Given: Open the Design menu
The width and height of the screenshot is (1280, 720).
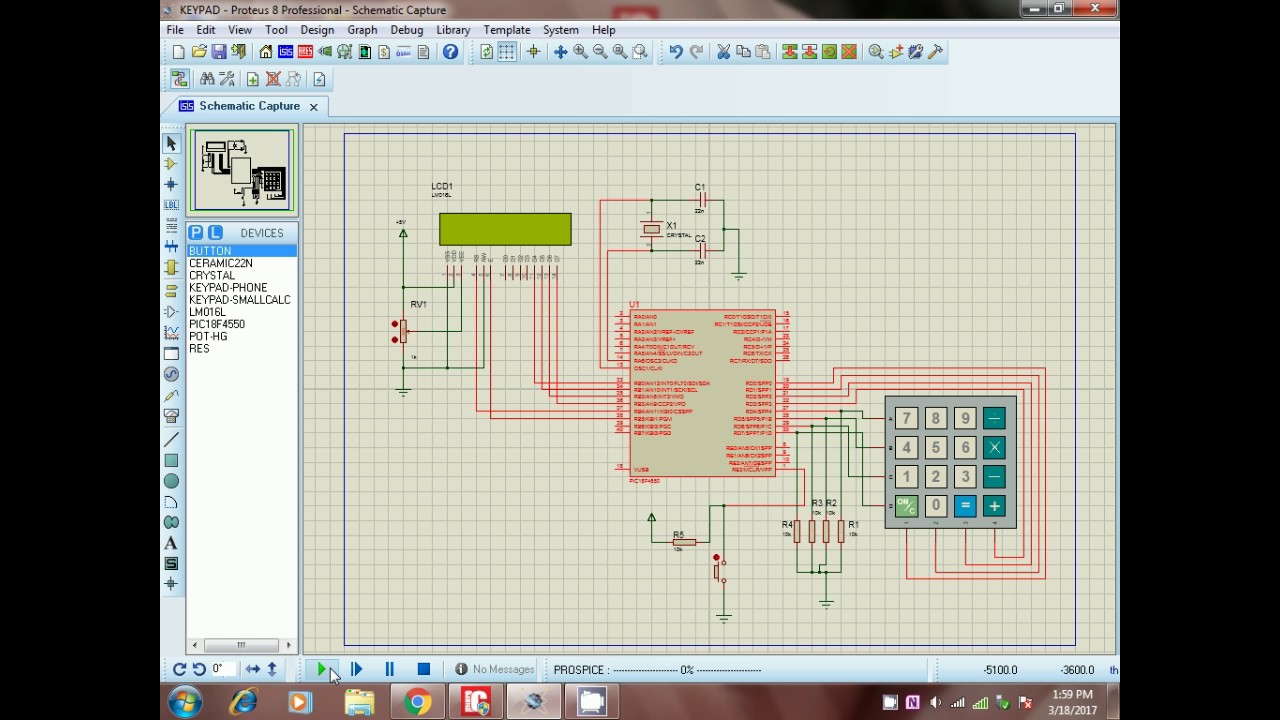Looking at the screenshot, I should pyautogui.click(x=317, y=30).
